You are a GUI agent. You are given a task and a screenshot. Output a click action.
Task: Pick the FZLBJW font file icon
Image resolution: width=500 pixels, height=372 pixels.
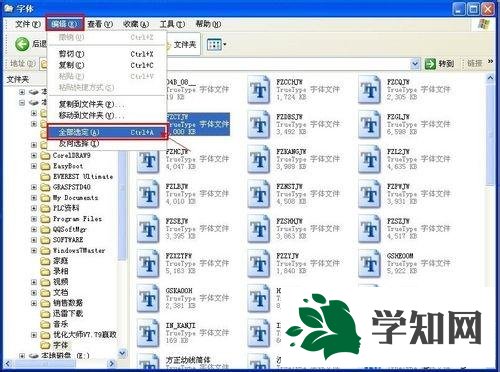tap(148, 194)
